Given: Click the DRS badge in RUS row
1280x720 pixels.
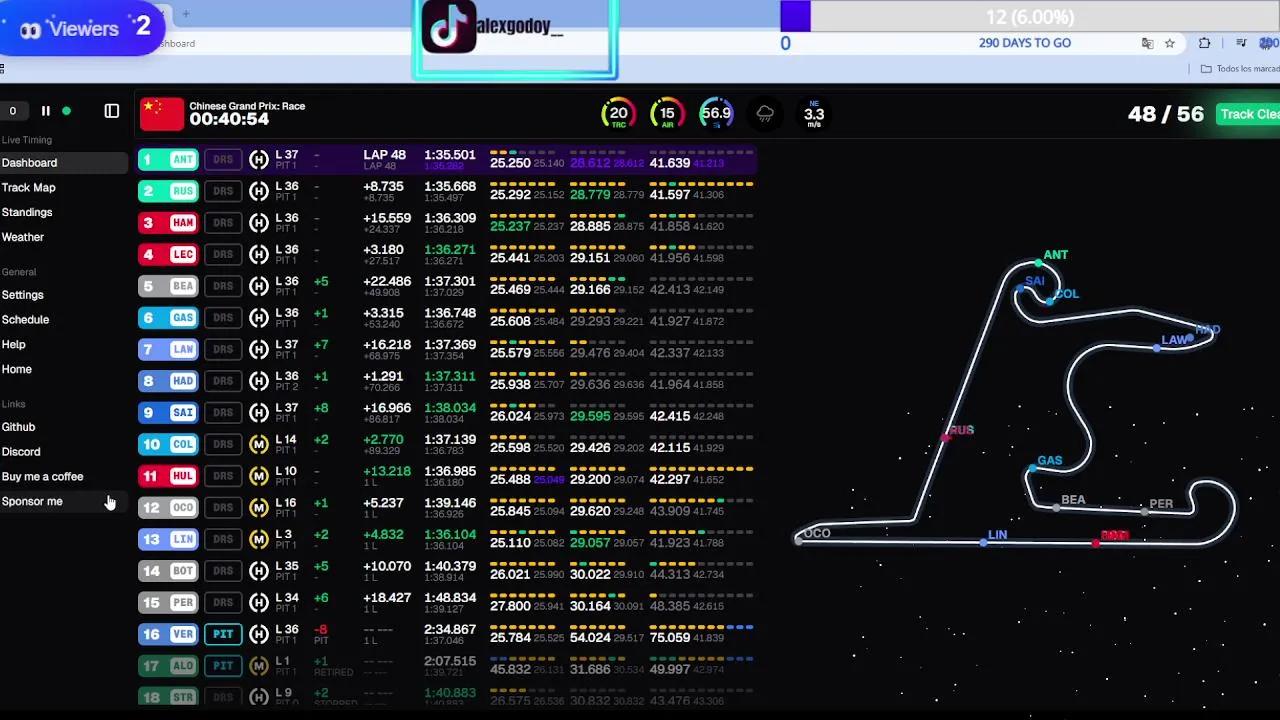Looking at the screenshot, I should 223,190.
